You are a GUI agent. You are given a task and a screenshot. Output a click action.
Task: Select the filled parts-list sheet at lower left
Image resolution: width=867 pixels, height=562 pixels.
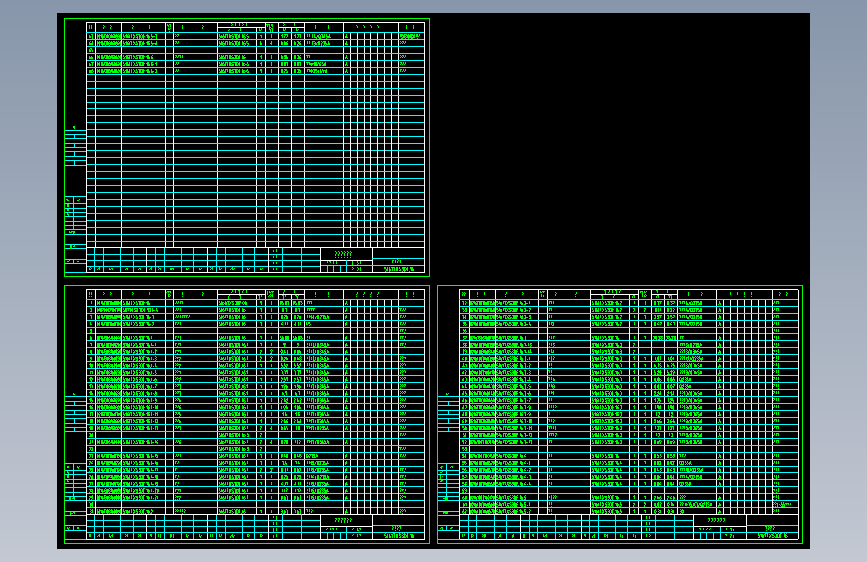click(247, 415)
